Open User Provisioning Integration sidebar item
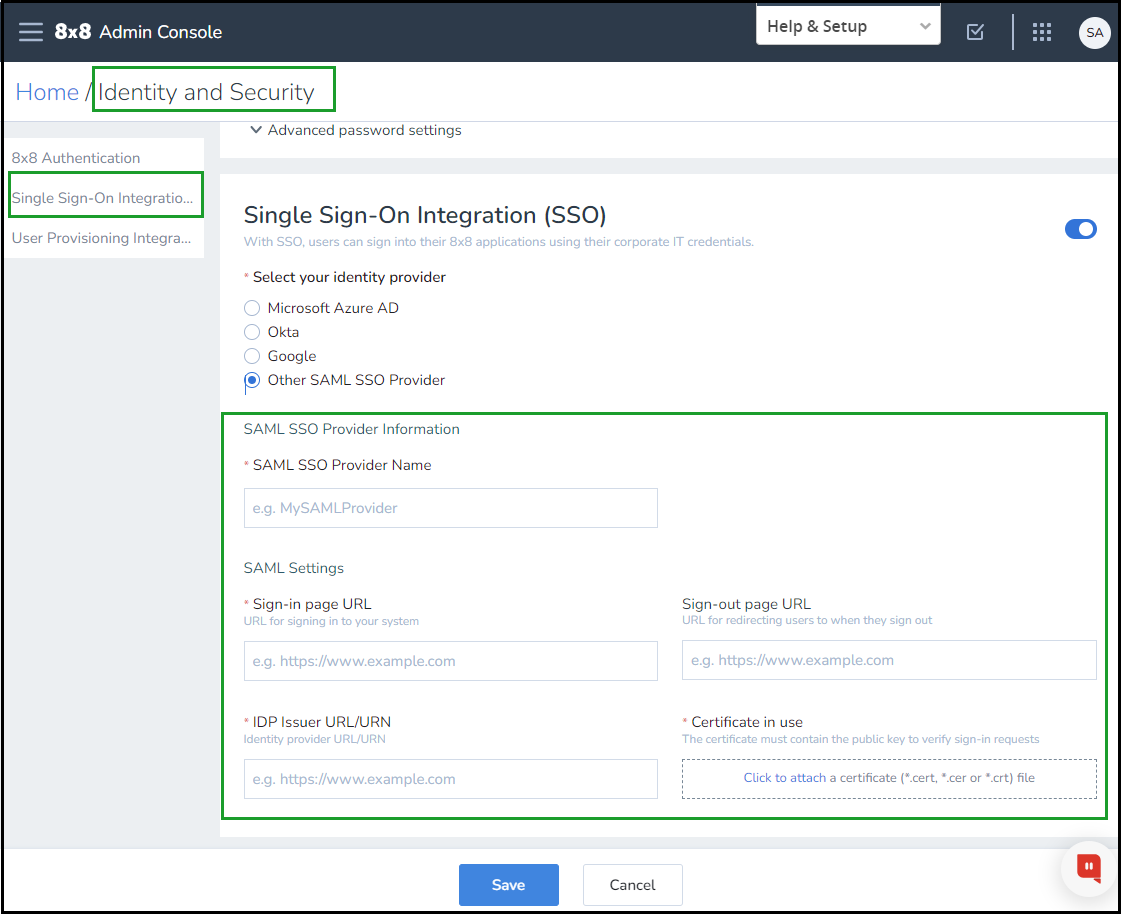Image resolution: width=1121 pixels, height=914 pixels. coord(102,238)
